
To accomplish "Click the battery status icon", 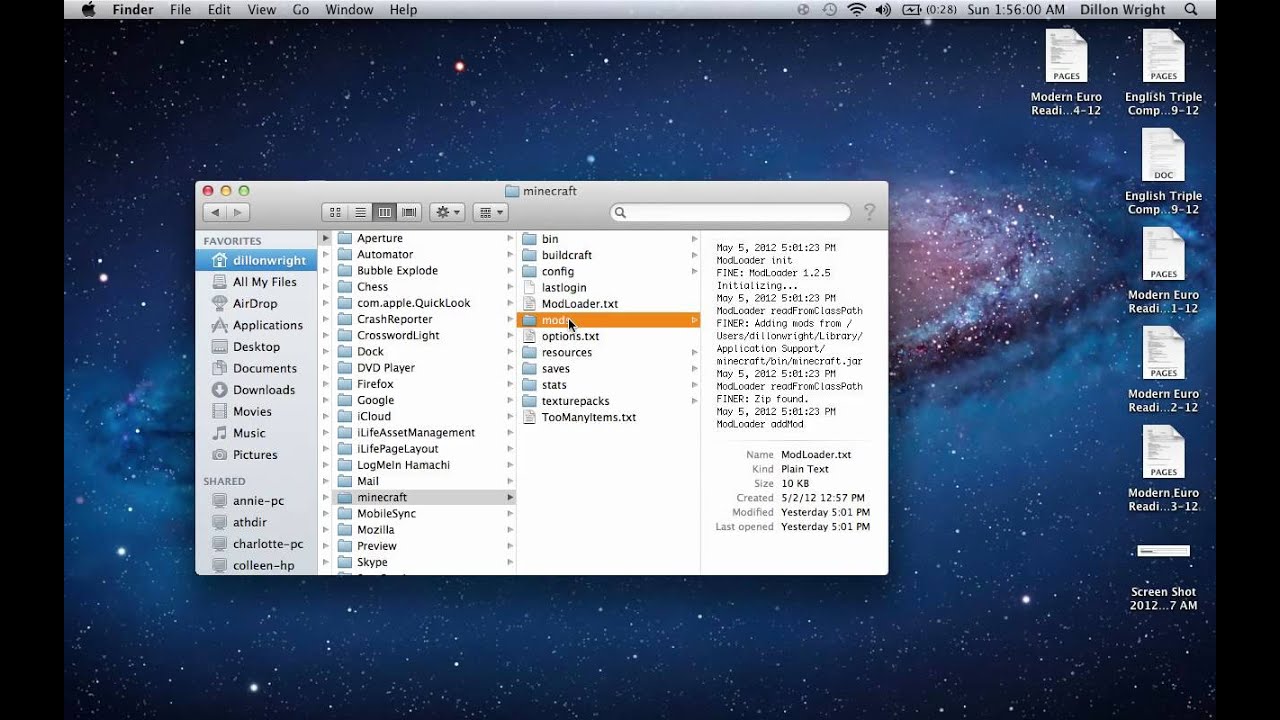I will 929,9.
